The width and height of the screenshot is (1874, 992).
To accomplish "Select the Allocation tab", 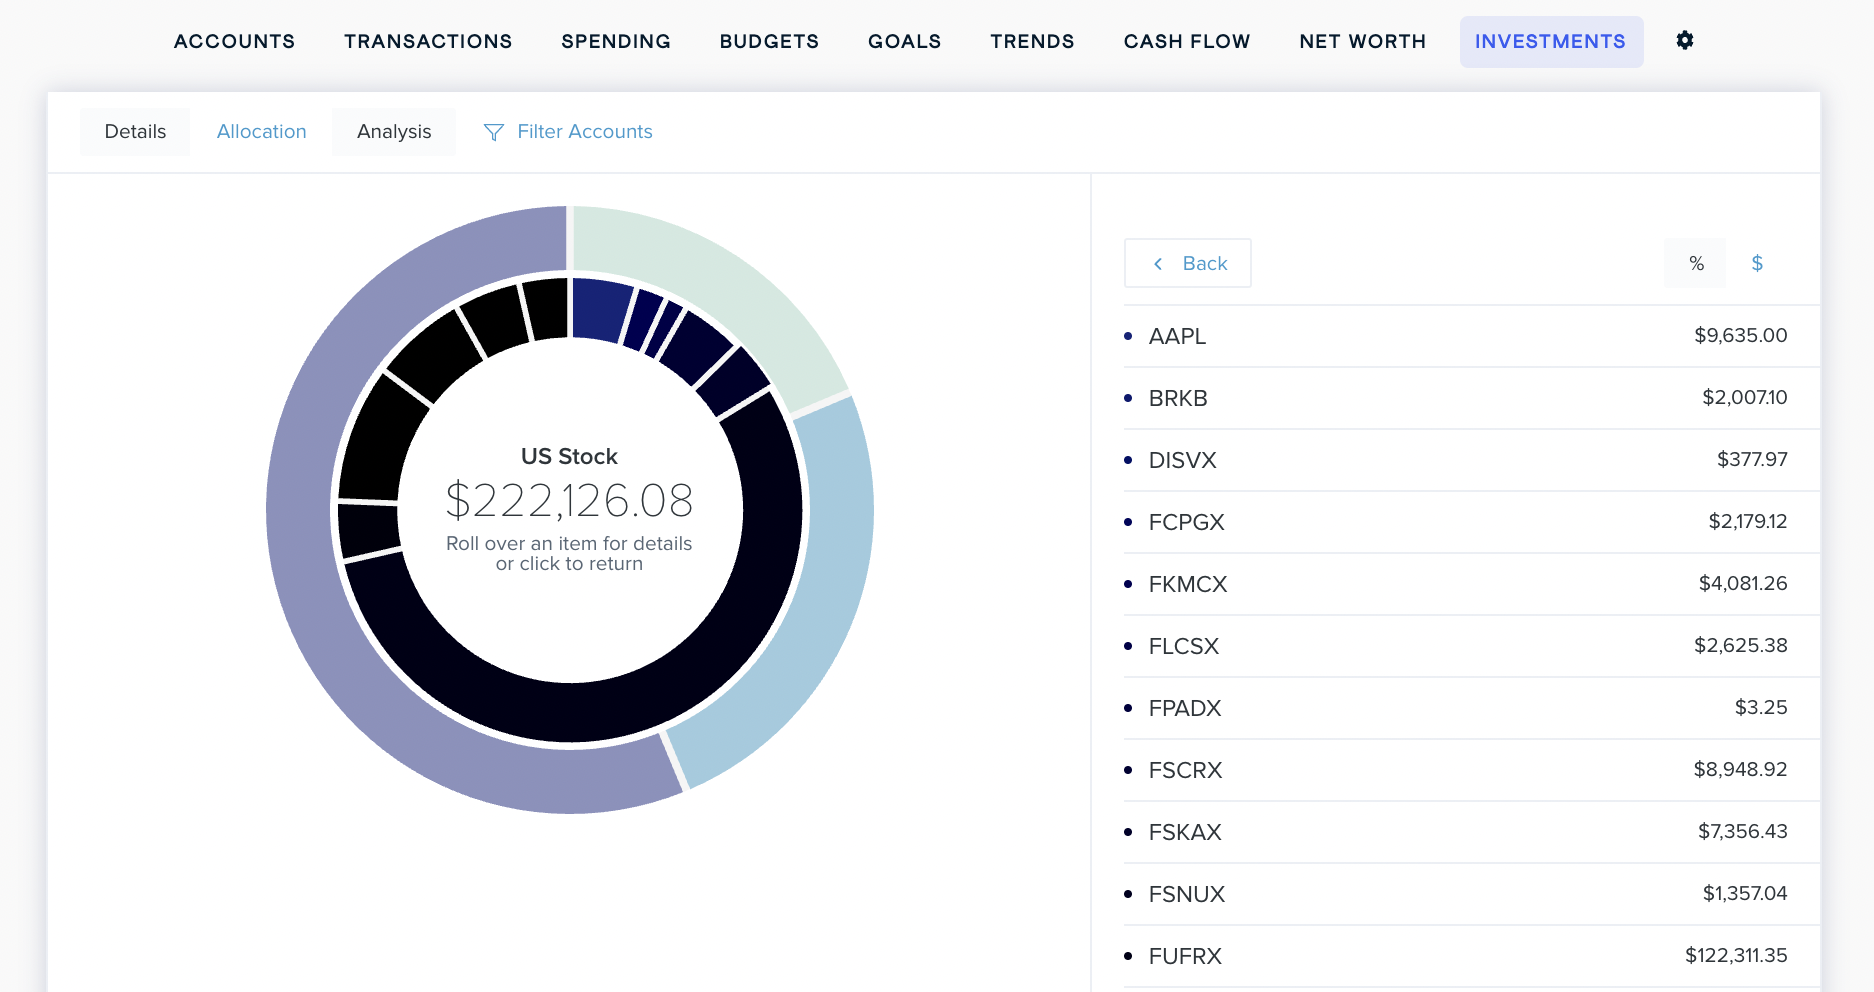I will (261, 132).
